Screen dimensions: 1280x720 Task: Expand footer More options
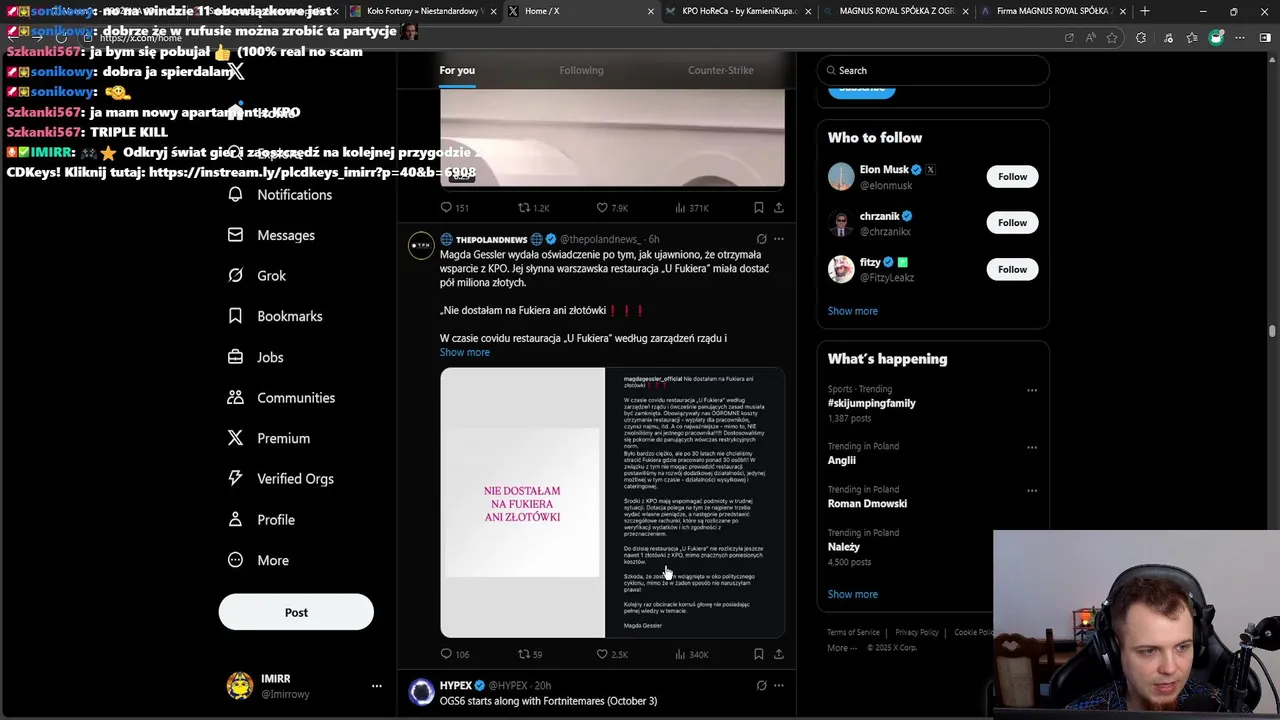(841, 647)
